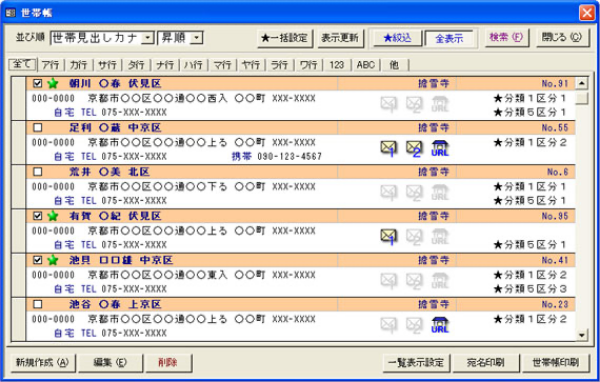600x382 pixels.
Task: Uncheck the checkbox for 朝川 ○春
Action: click(x=38, y=83)
